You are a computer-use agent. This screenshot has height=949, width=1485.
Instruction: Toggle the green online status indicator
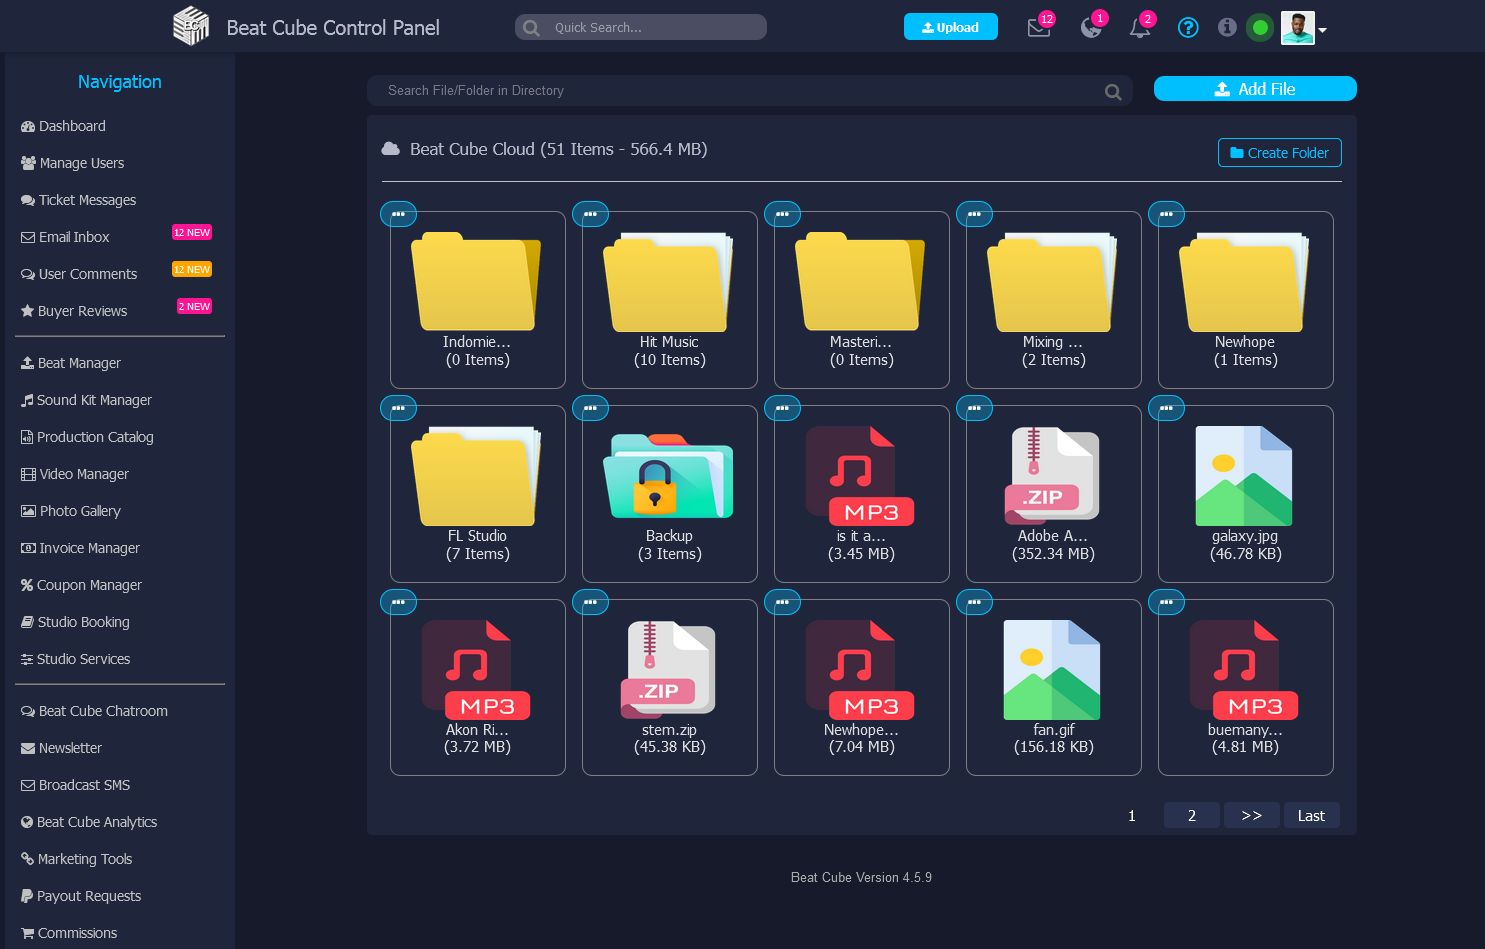tap(1260, 28)
